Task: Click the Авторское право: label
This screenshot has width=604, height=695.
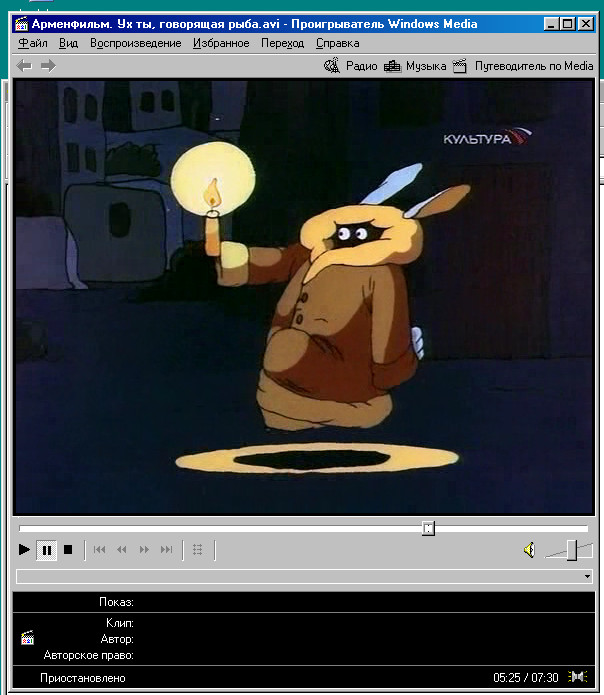Action: [89, 656]
